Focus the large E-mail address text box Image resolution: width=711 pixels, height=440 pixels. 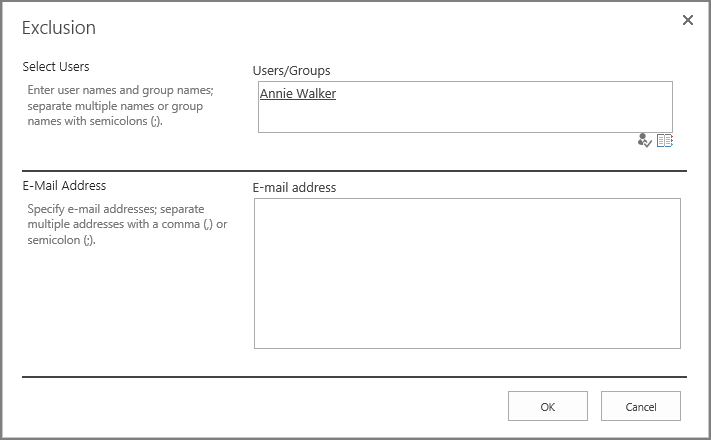[467, 274]
